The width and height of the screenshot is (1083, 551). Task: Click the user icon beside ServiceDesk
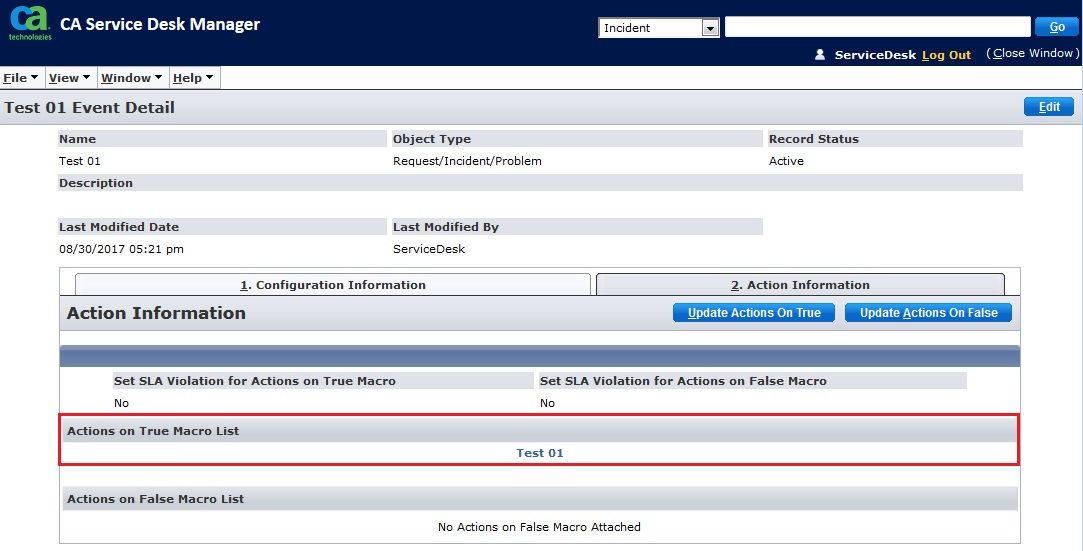(x=820, y=55)
